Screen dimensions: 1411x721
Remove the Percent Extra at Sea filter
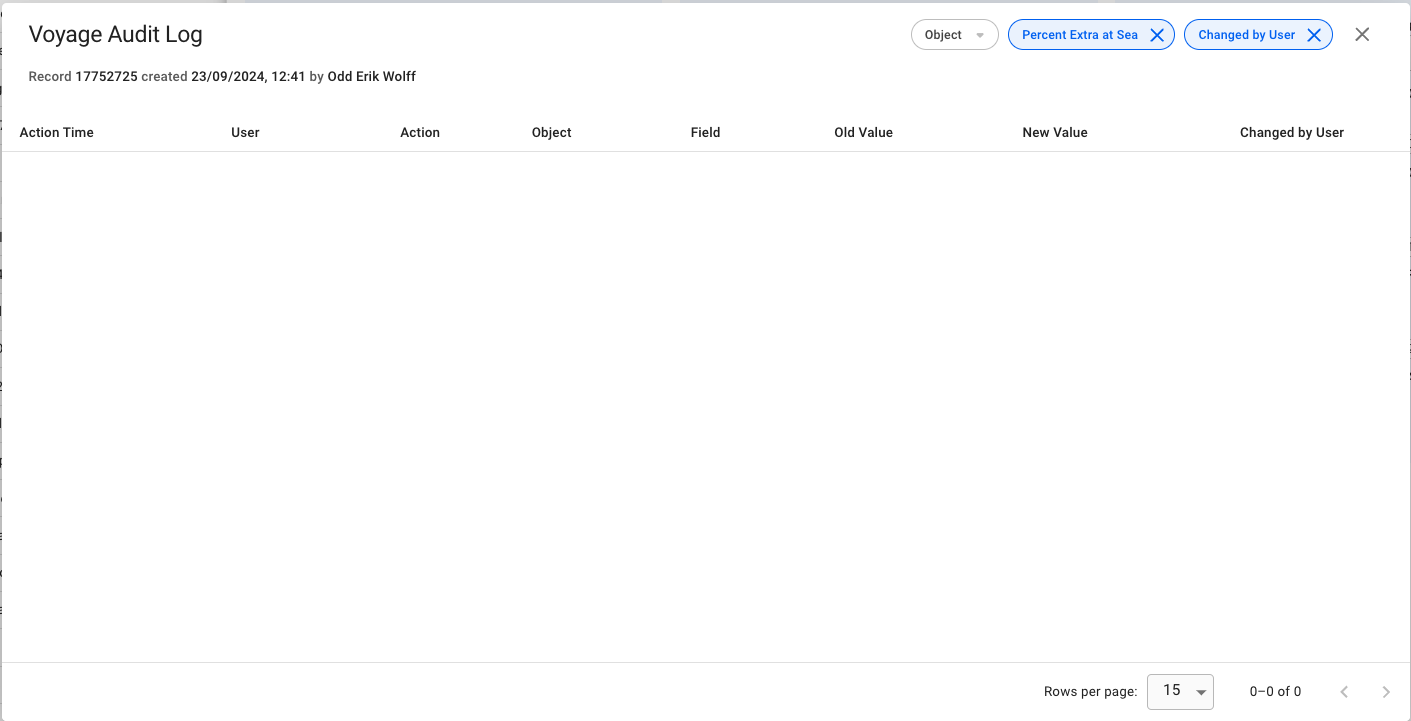[x=1157, y=35]
